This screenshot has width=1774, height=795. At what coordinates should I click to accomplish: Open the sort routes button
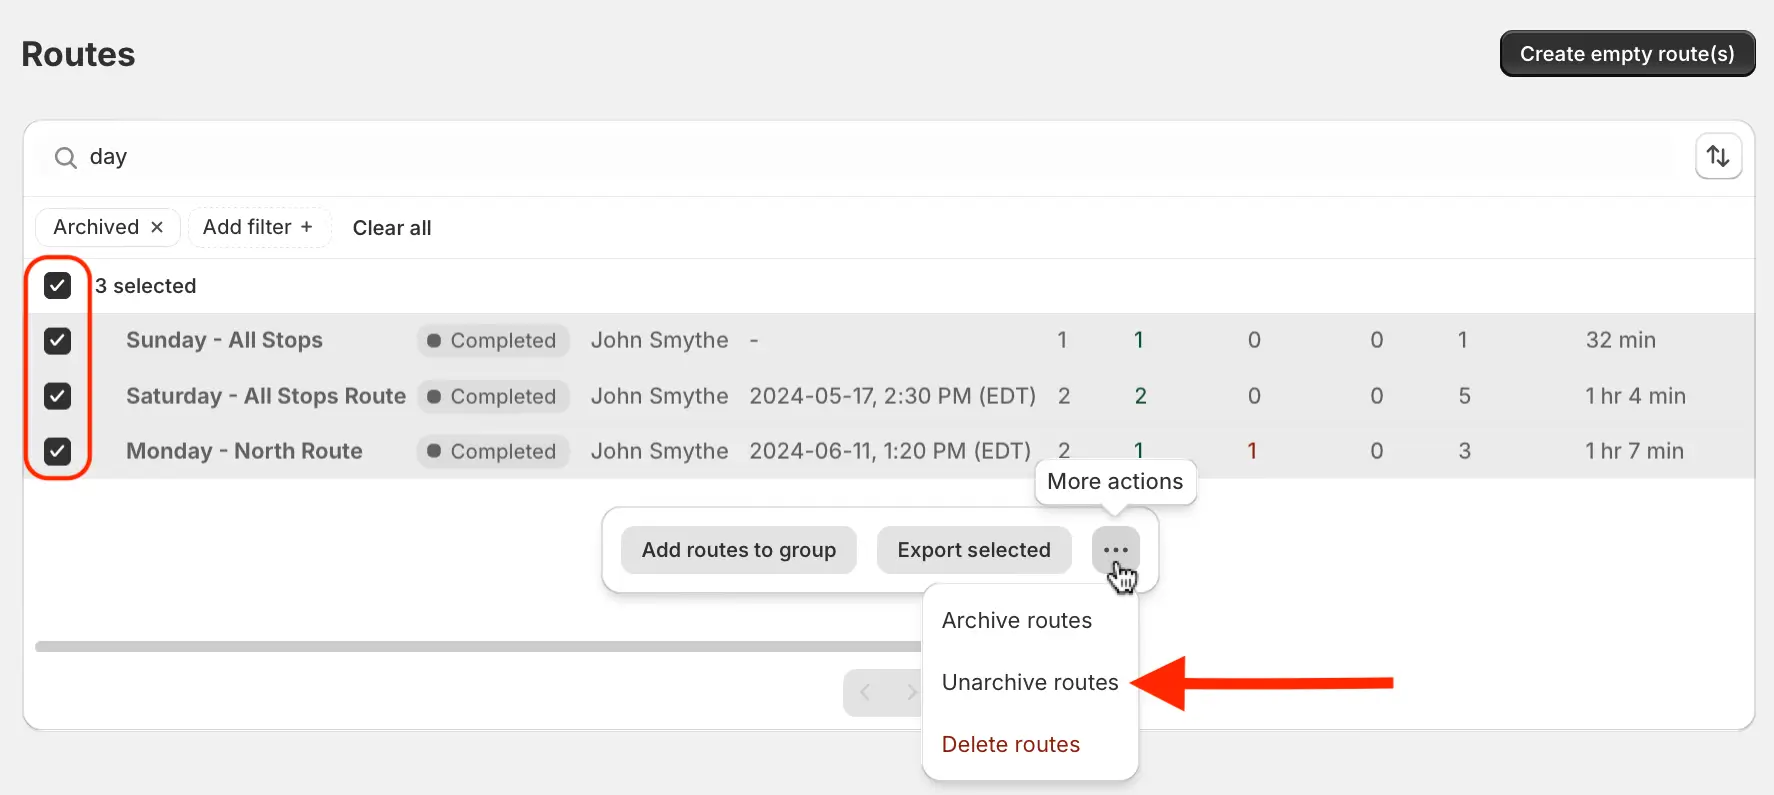[x=1718, y=157]
